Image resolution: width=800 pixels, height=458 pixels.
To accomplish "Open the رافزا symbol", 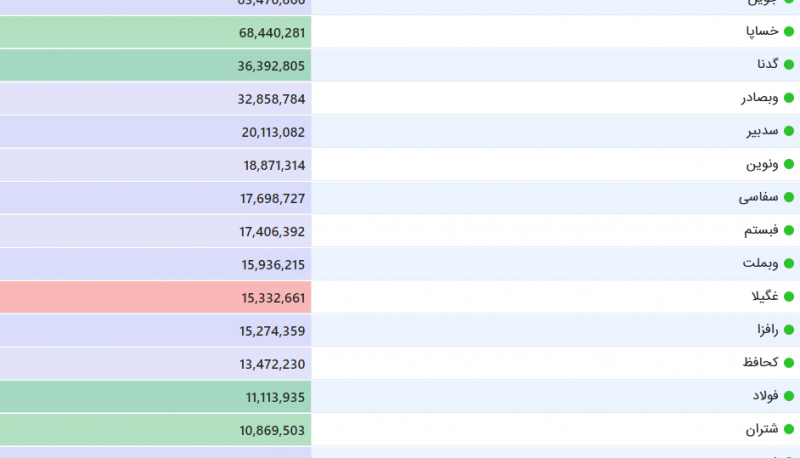I will pyautogui.click(x=768, y=329).
